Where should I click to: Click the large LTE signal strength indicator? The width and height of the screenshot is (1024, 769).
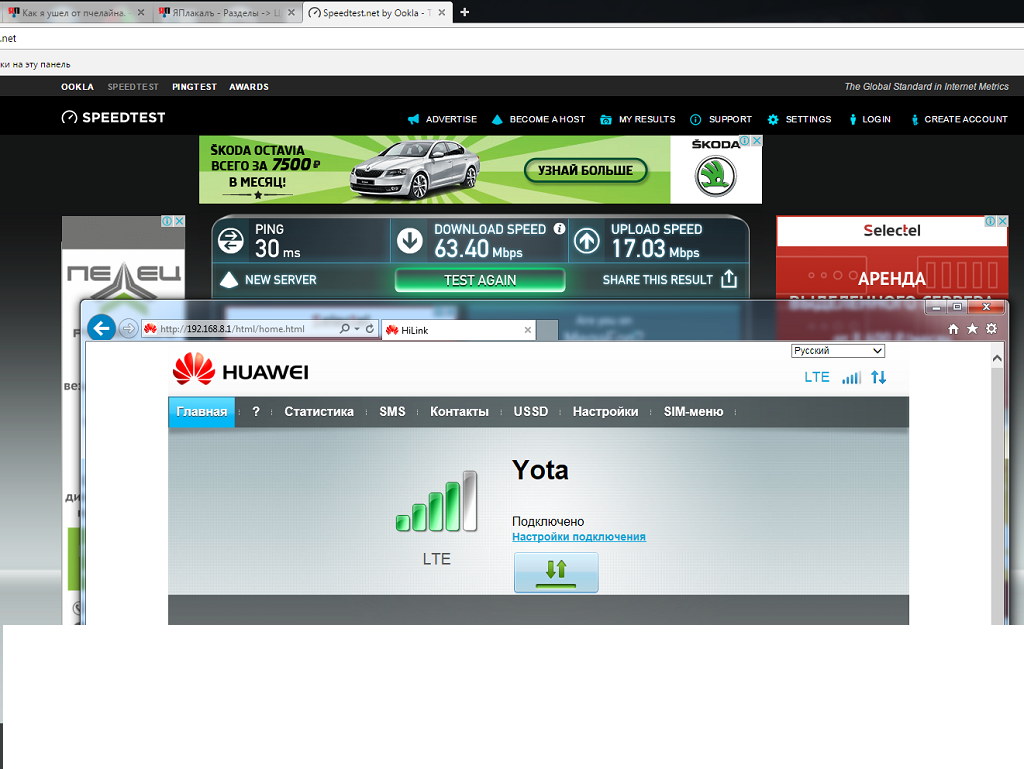437,501
